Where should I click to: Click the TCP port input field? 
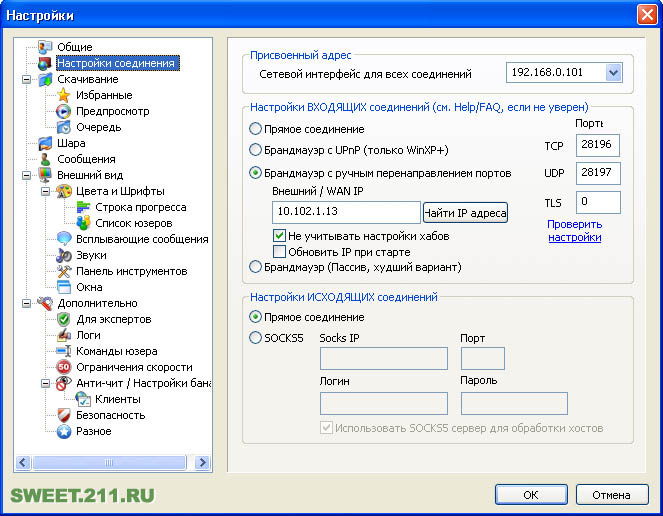tap(598, 145)
